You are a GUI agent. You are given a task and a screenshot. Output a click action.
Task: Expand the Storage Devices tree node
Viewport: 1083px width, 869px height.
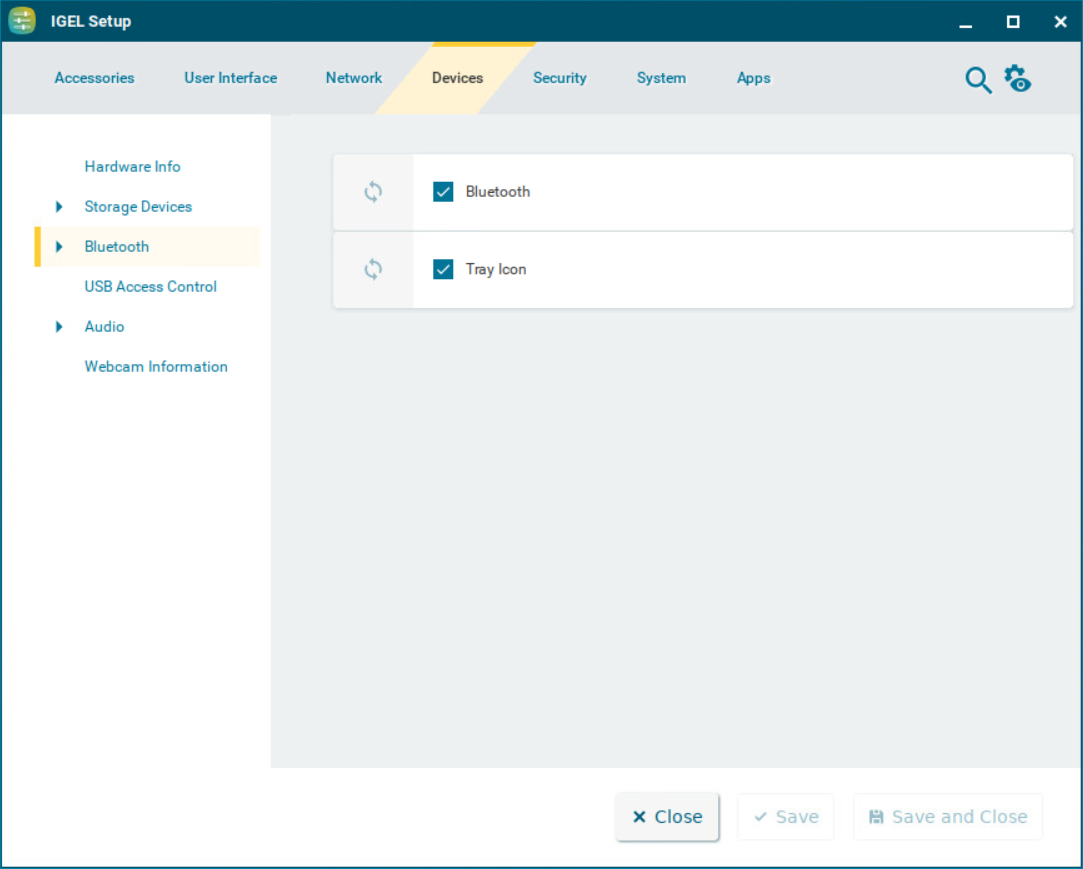(x=59, y=207)
